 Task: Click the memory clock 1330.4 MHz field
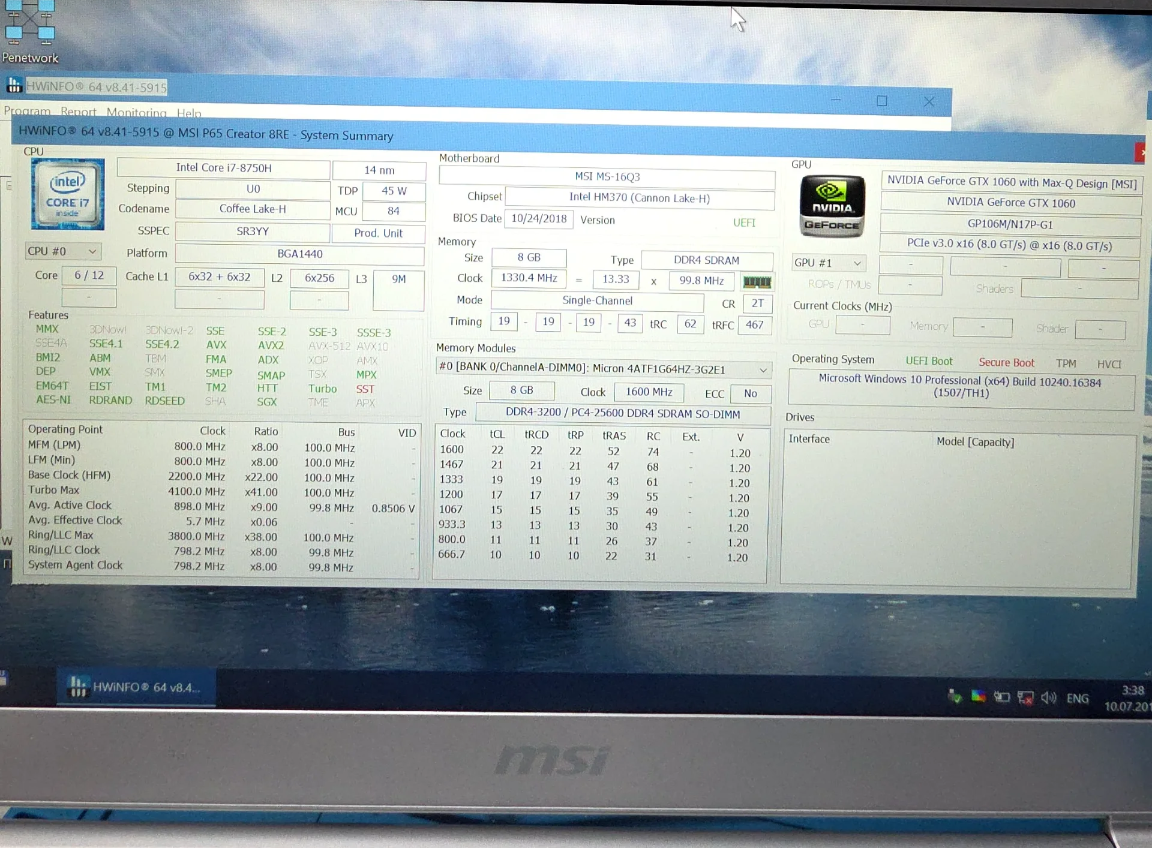529,279
